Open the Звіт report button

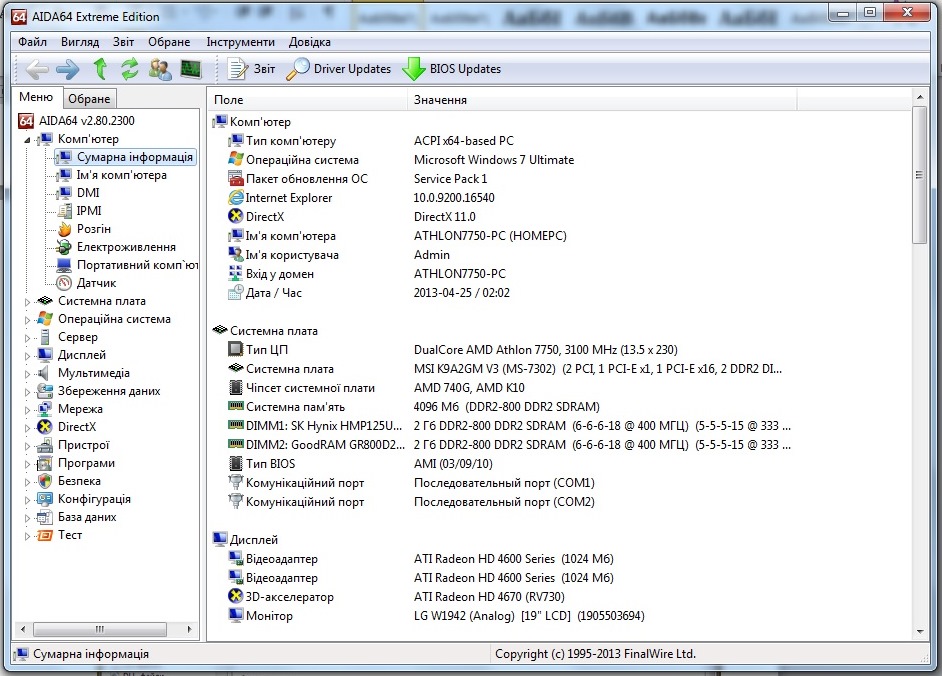pyautogui.click(x=251, y=69)
